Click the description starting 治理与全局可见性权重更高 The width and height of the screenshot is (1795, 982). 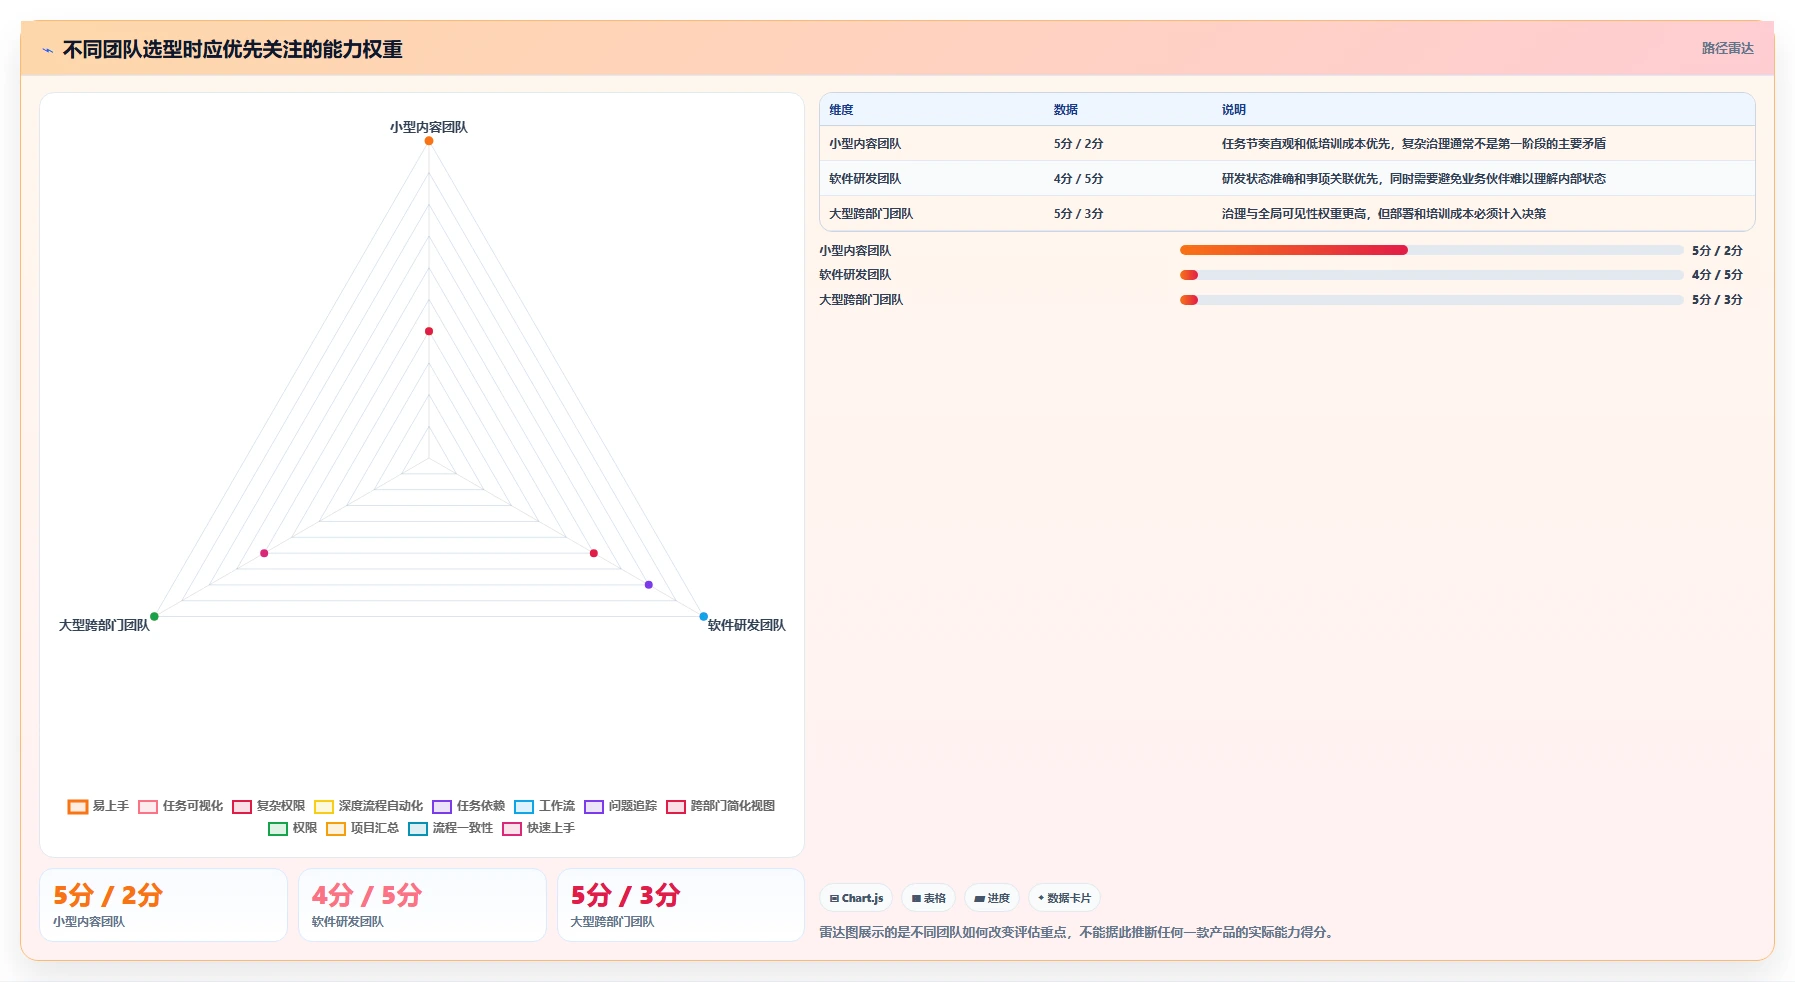1383,214
